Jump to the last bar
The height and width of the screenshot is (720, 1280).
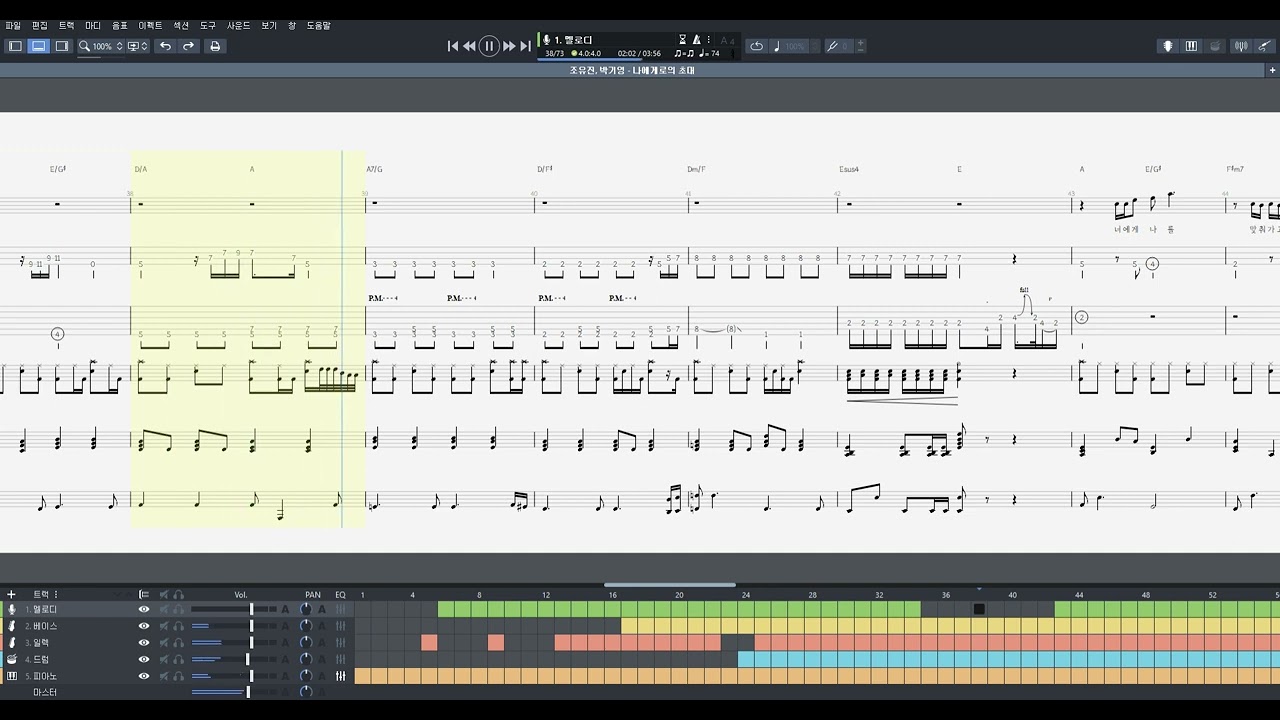coord(525,46)
